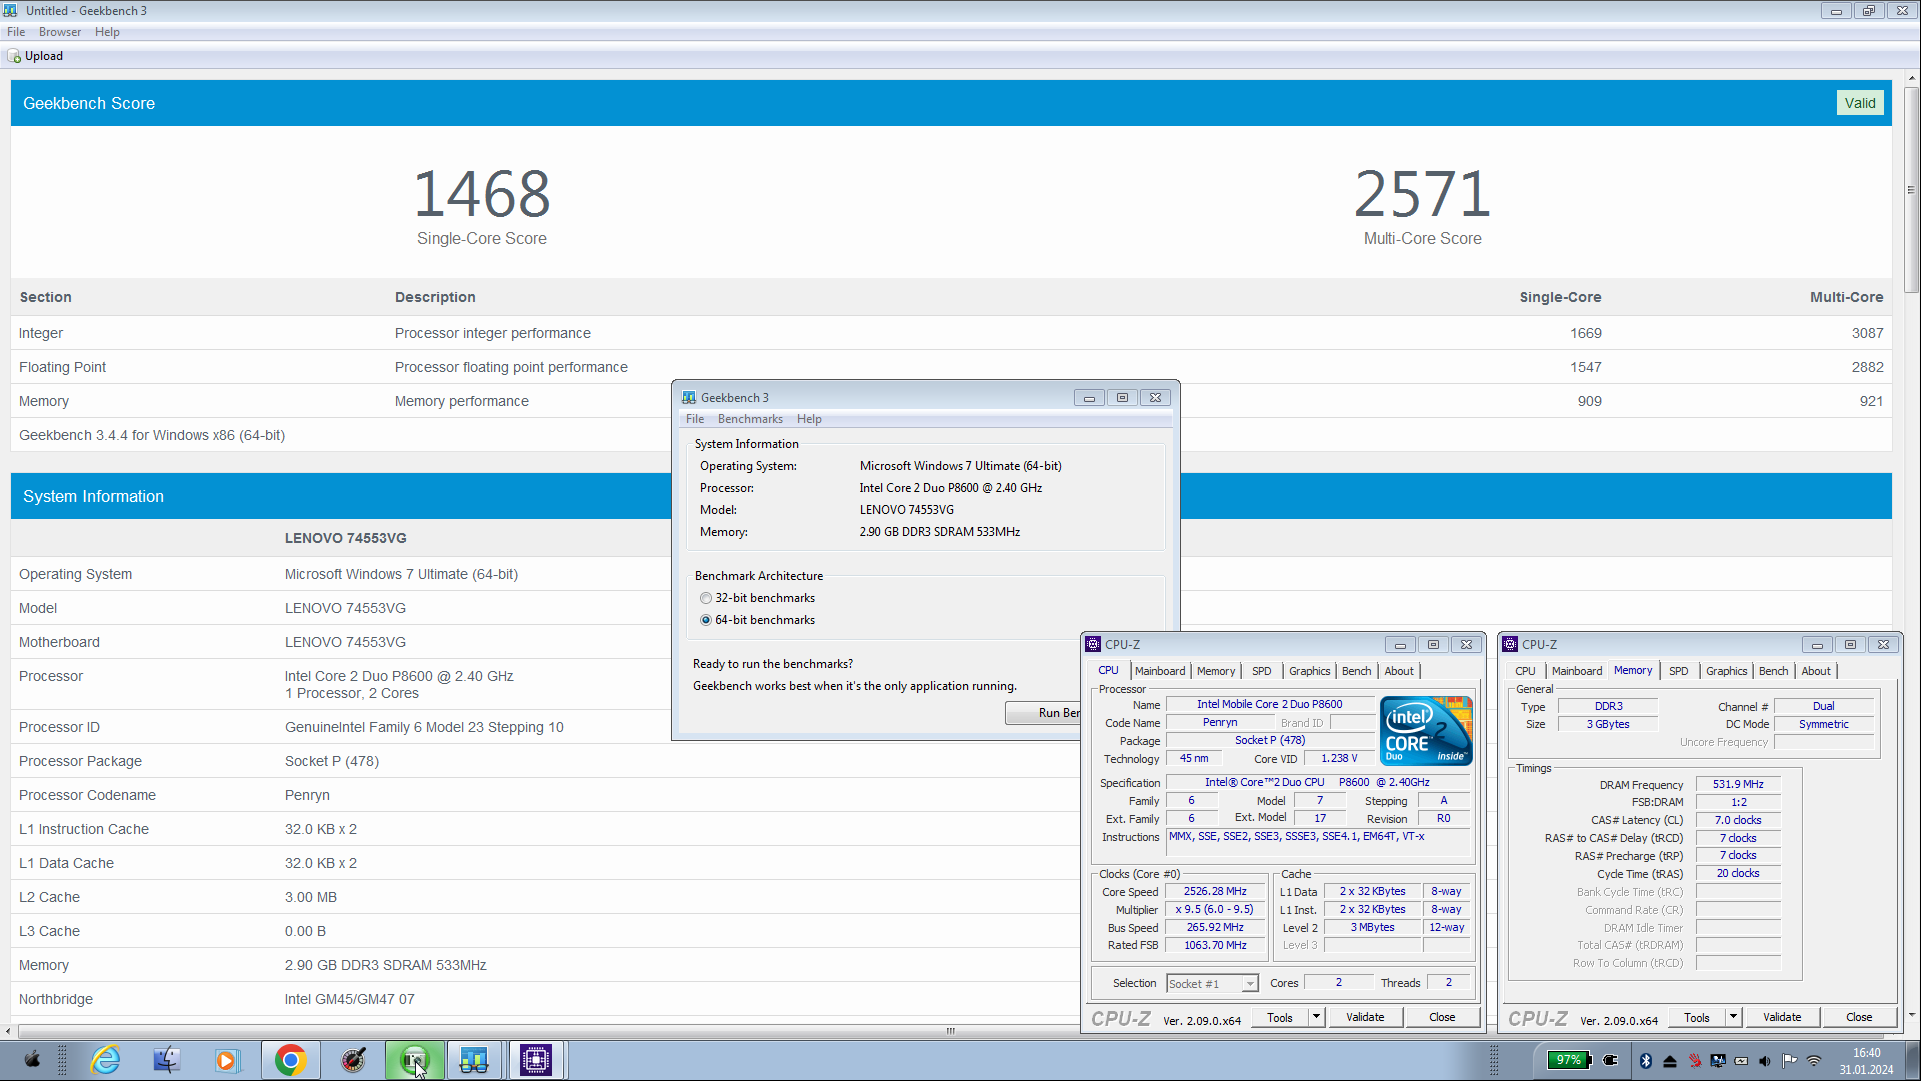
Task: Launch Internet Explorer from the taskbar
Action: tap(105, 1060)
